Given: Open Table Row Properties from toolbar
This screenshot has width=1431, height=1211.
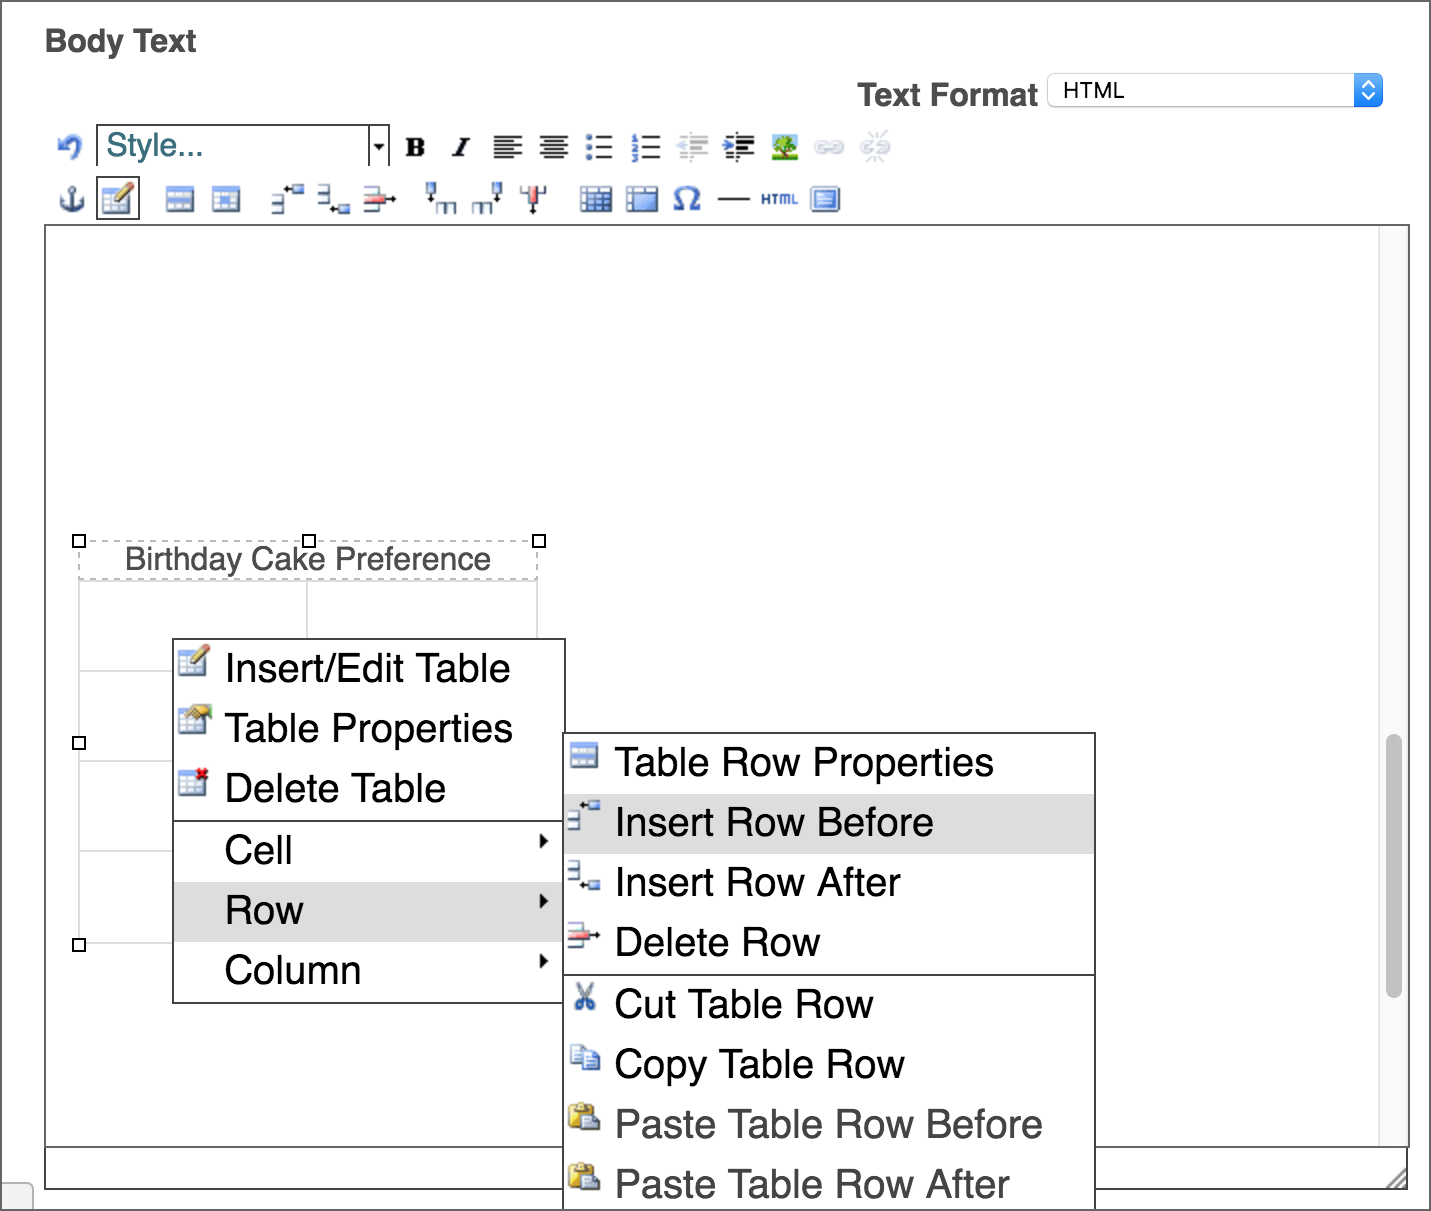Looking at the screenshot, I should click(180, 200).
